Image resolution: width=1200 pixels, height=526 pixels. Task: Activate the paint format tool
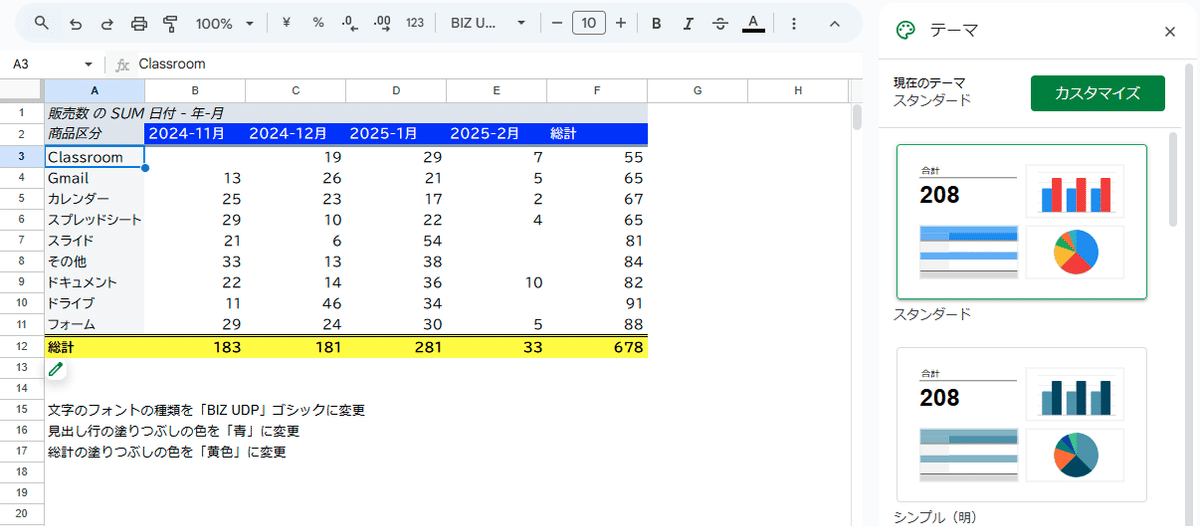170,23
